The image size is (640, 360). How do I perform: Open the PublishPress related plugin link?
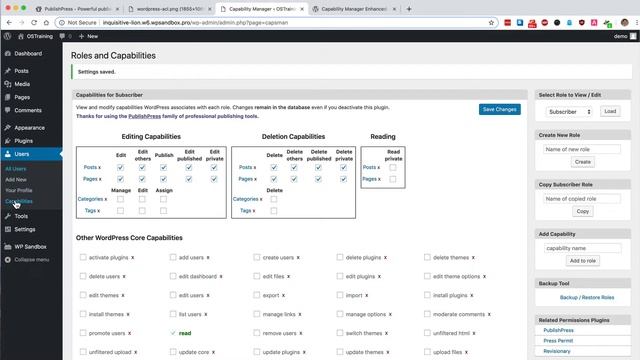(558, 330)
